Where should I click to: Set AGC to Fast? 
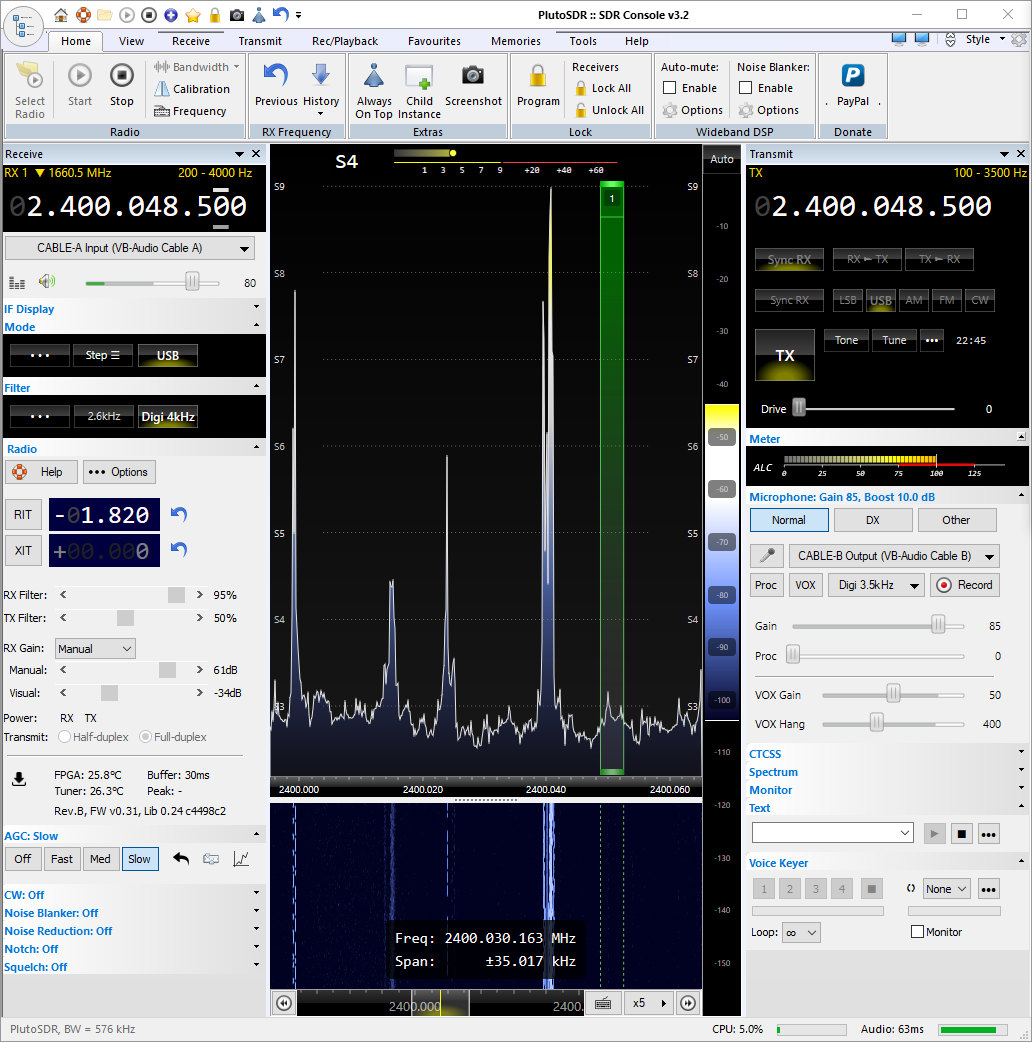(62, 859)
